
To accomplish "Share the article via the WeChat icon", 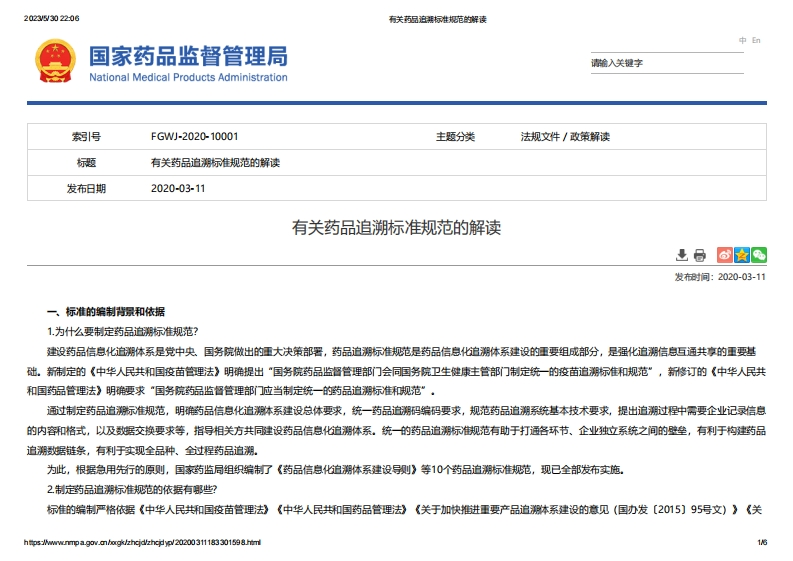I will (759, 255).
